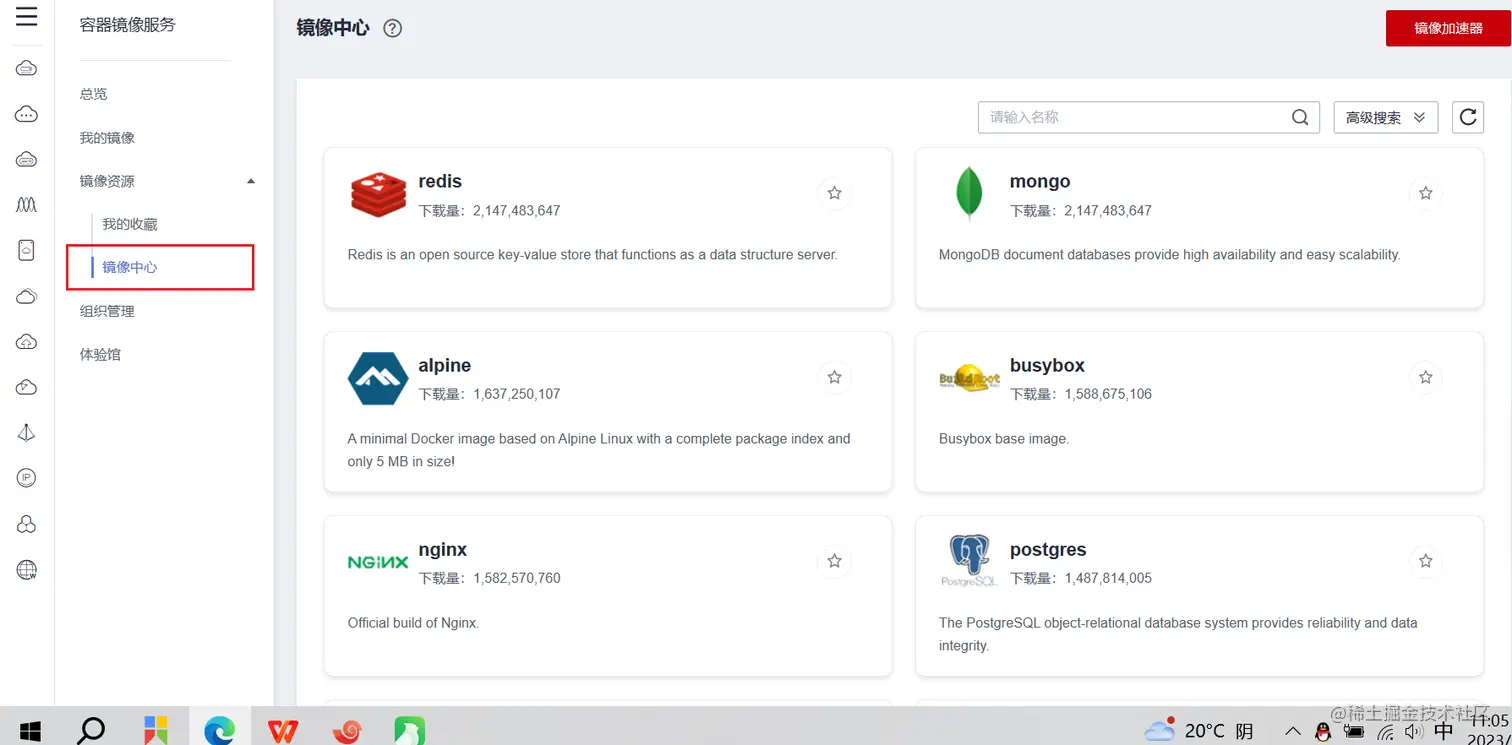Open 总览 overview in sidebar
The height and width of the screenshot is (745, 1512).
pyautogui.click(x=93, y=94)
